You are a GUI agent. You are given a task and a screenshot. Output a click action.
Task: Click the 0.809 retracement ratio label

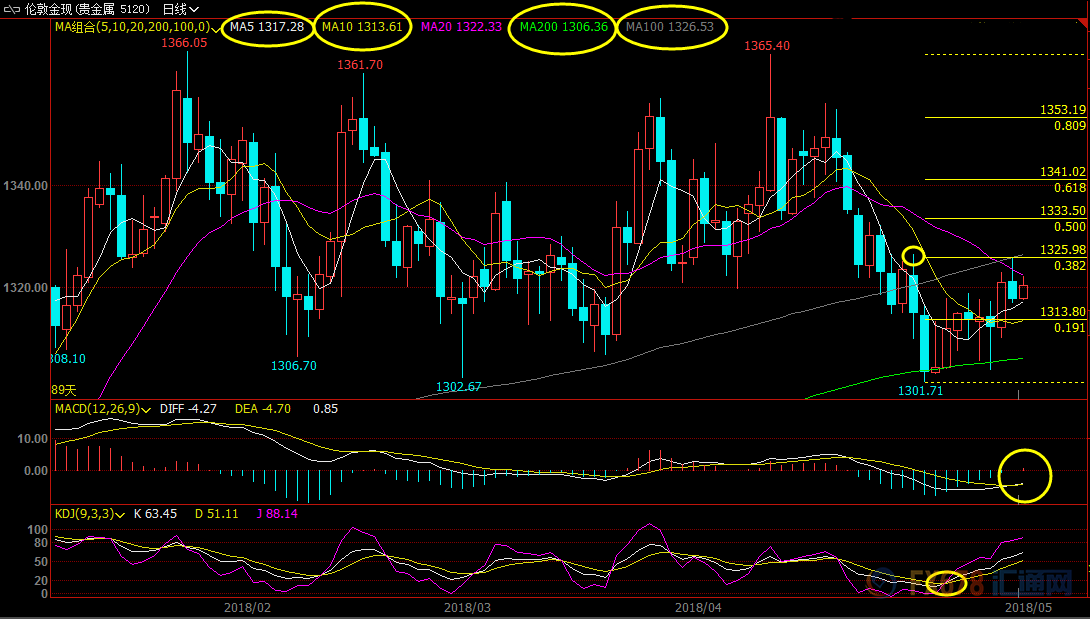tap(1070, 126)
